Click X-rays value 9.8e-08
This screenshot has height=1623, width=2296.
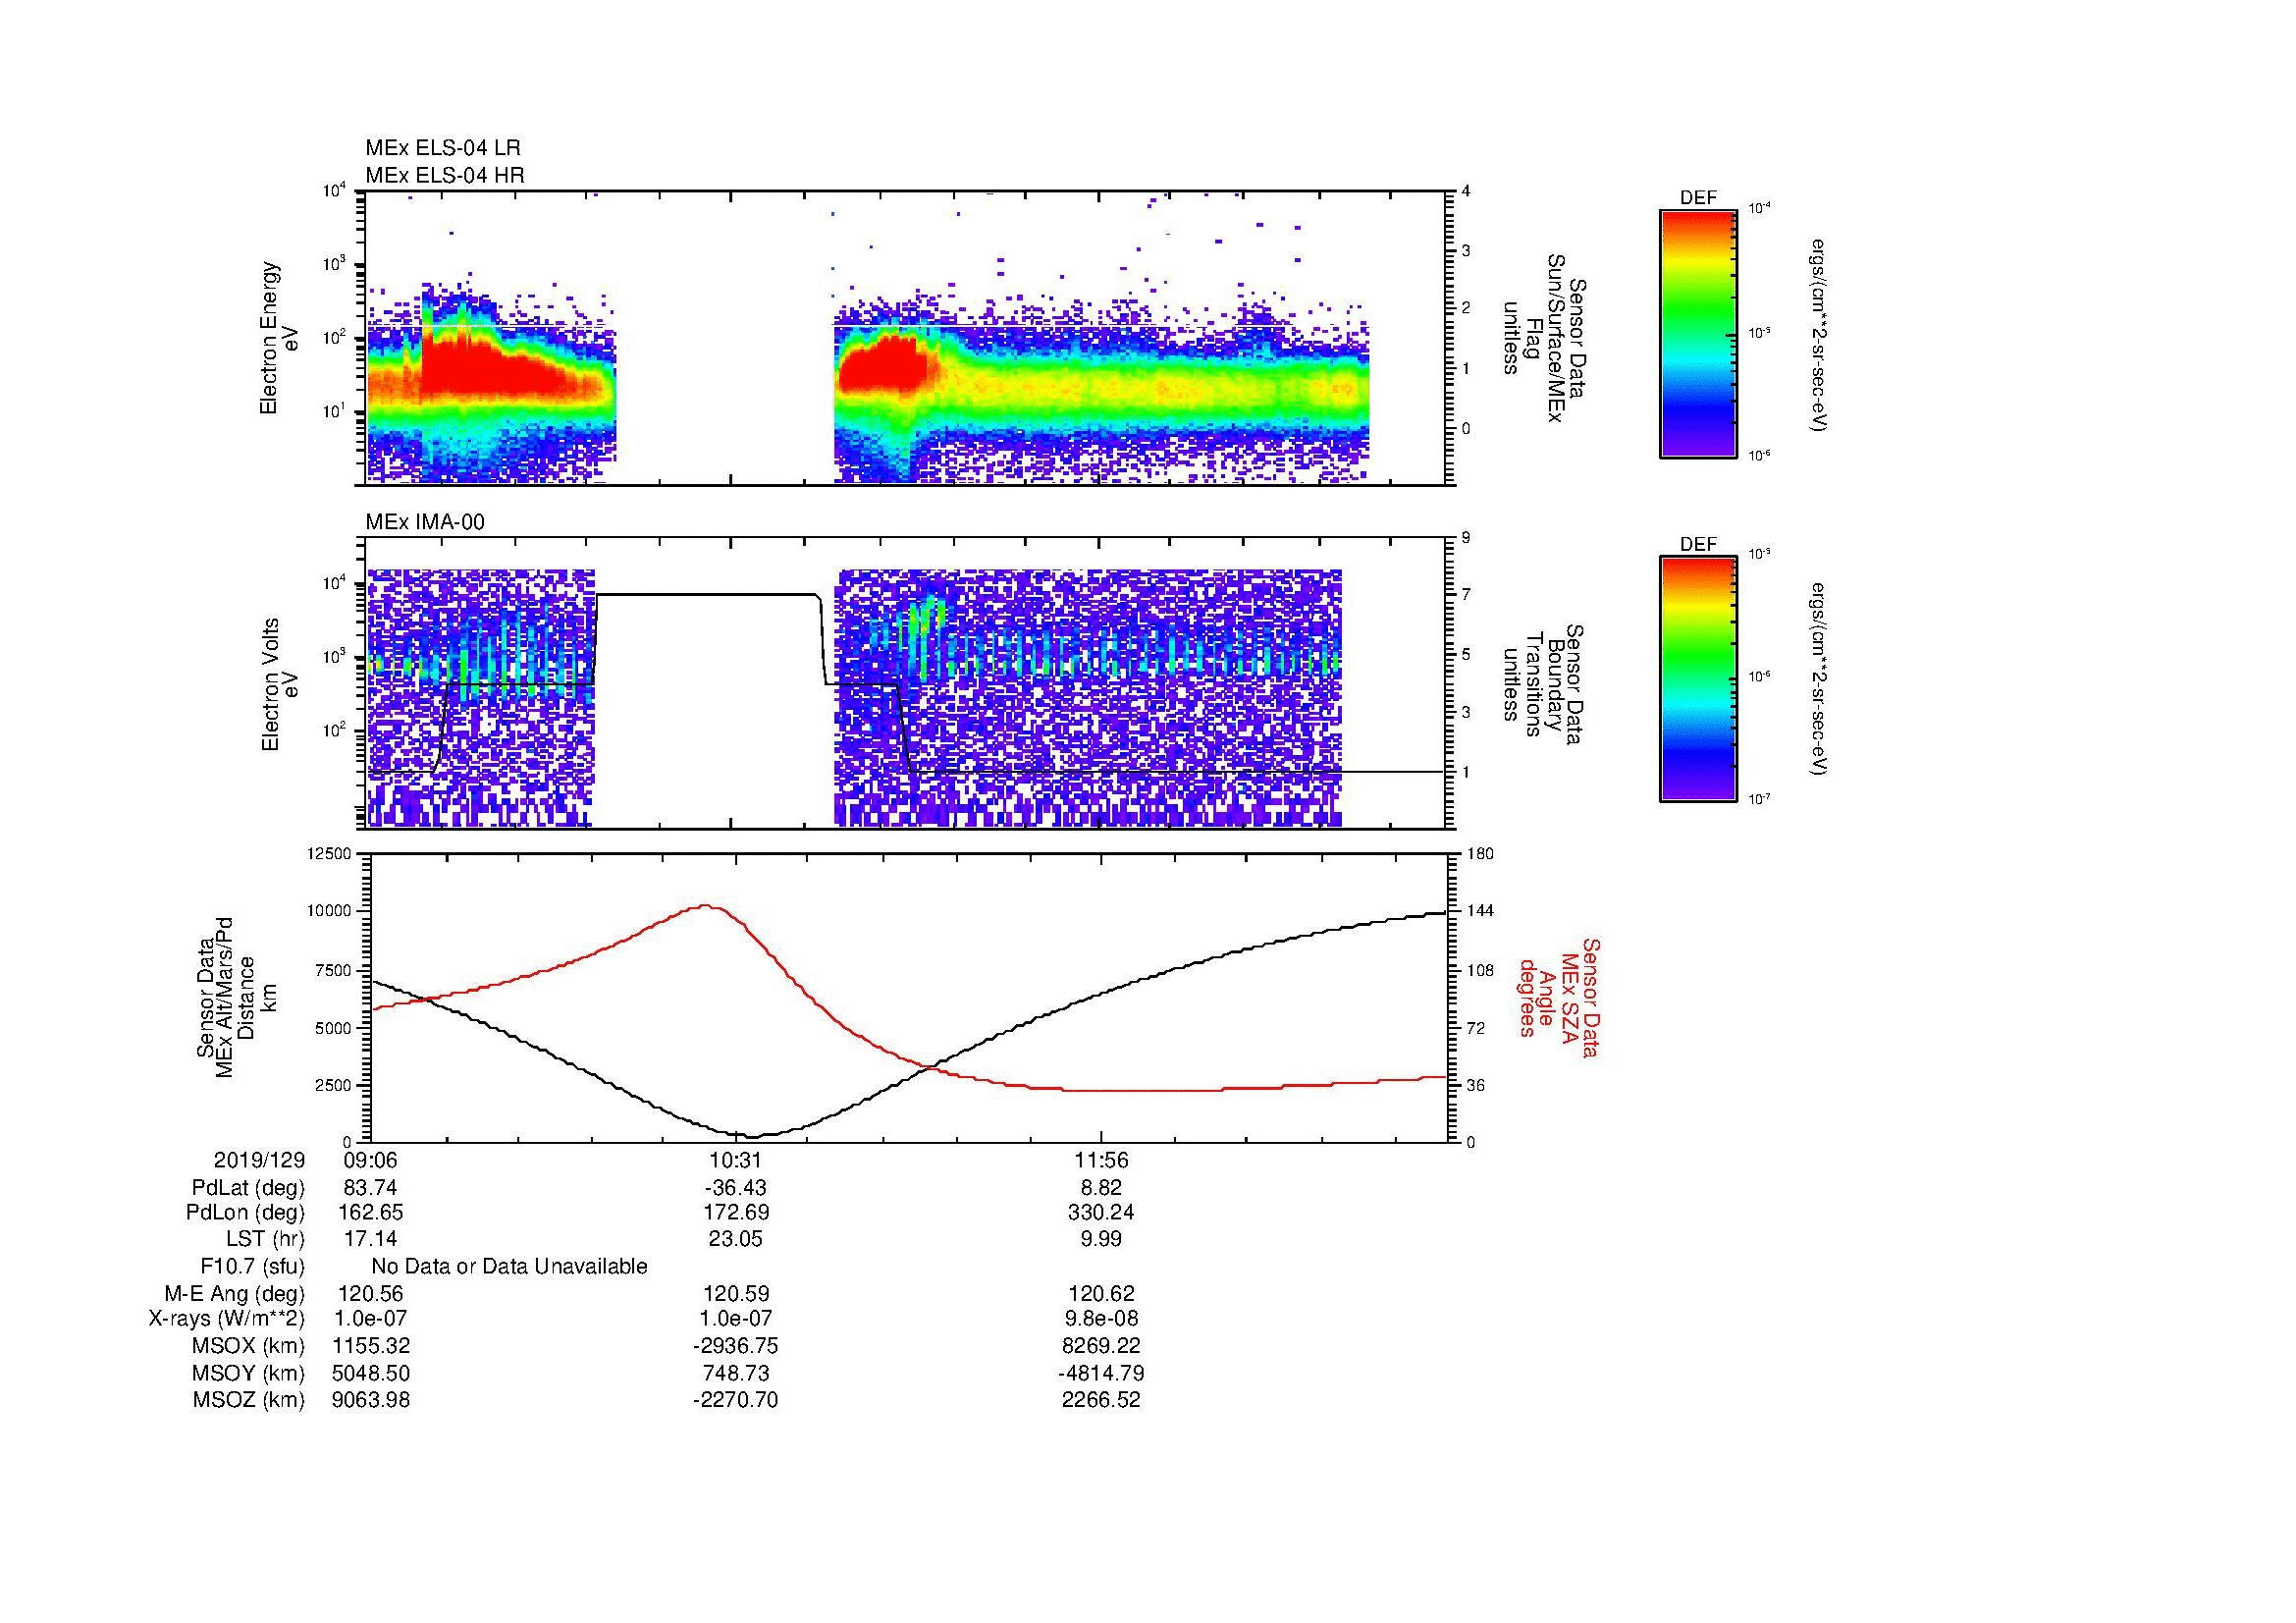[x=1101, y=1319]
